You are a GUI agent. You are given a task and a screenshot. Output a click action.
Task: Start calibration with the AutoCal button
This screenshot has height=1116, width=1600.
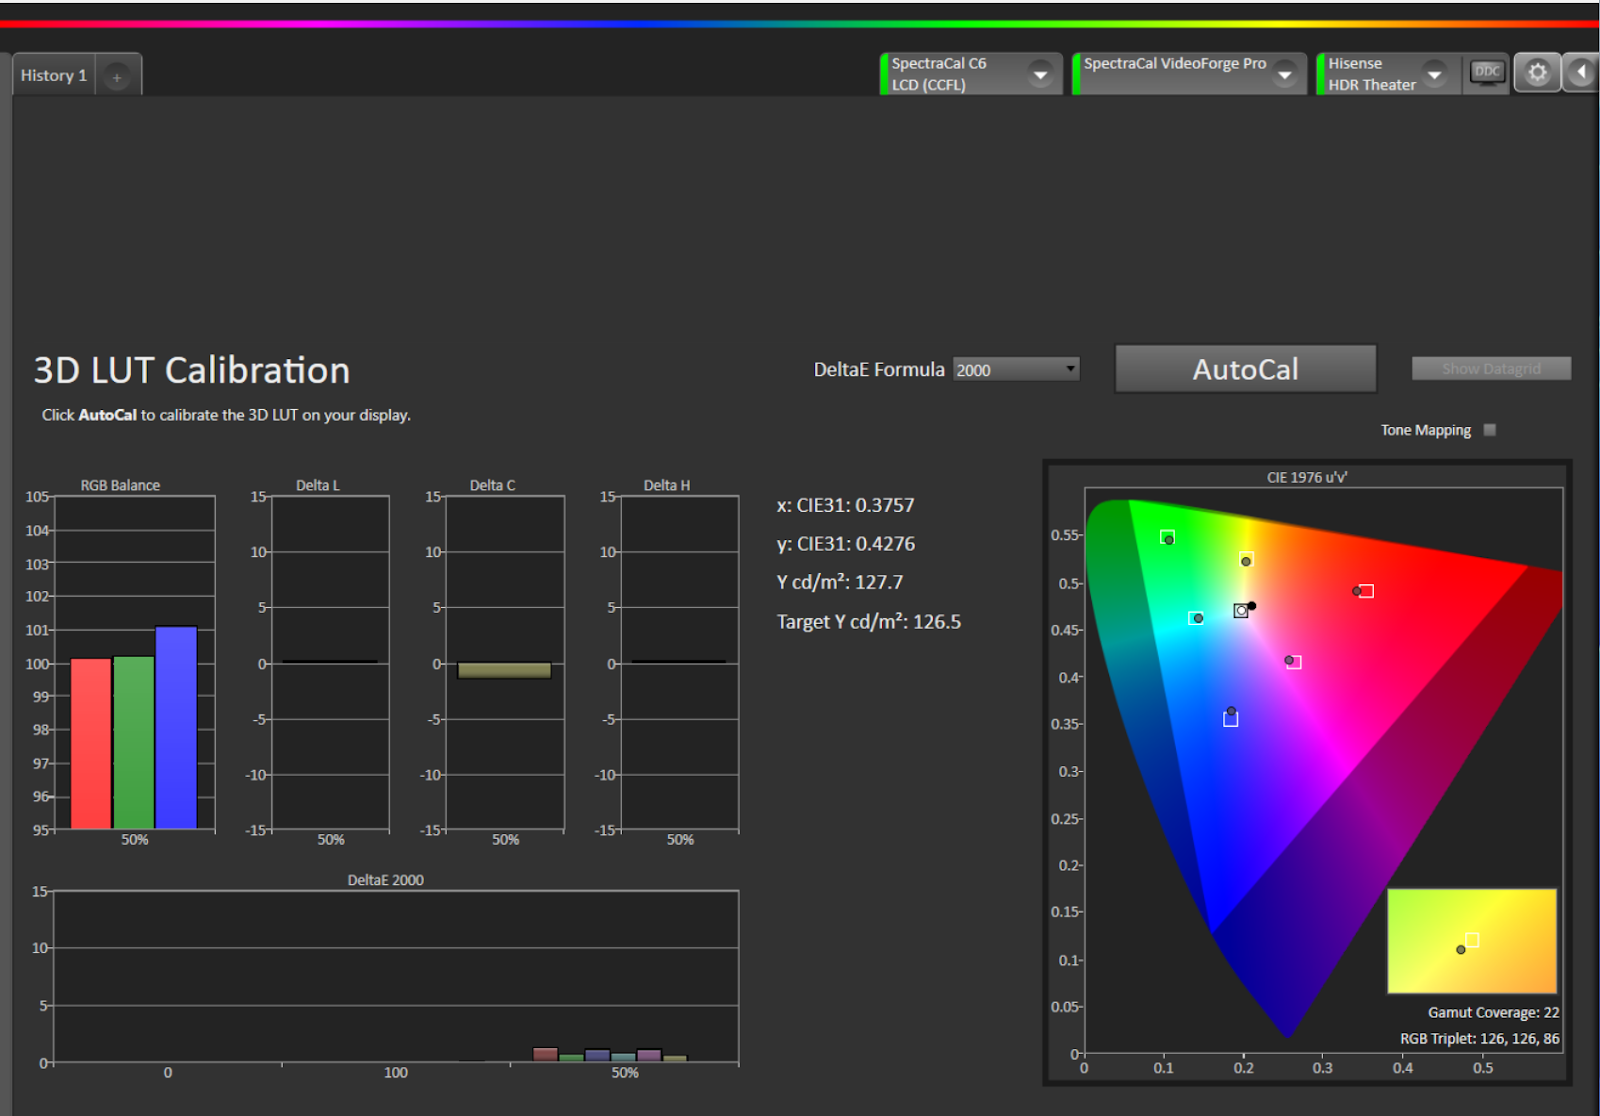1245,369
